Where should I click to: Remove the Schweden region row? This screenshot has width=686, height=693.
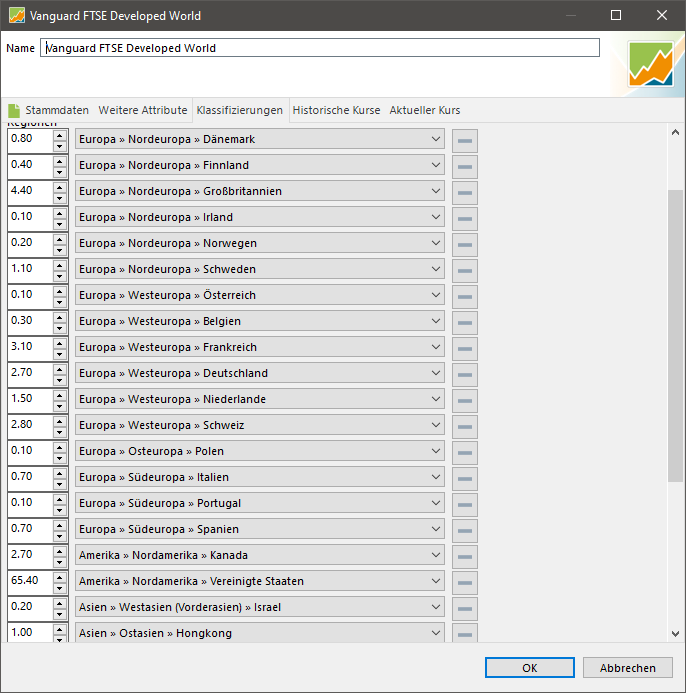[465, 271]
